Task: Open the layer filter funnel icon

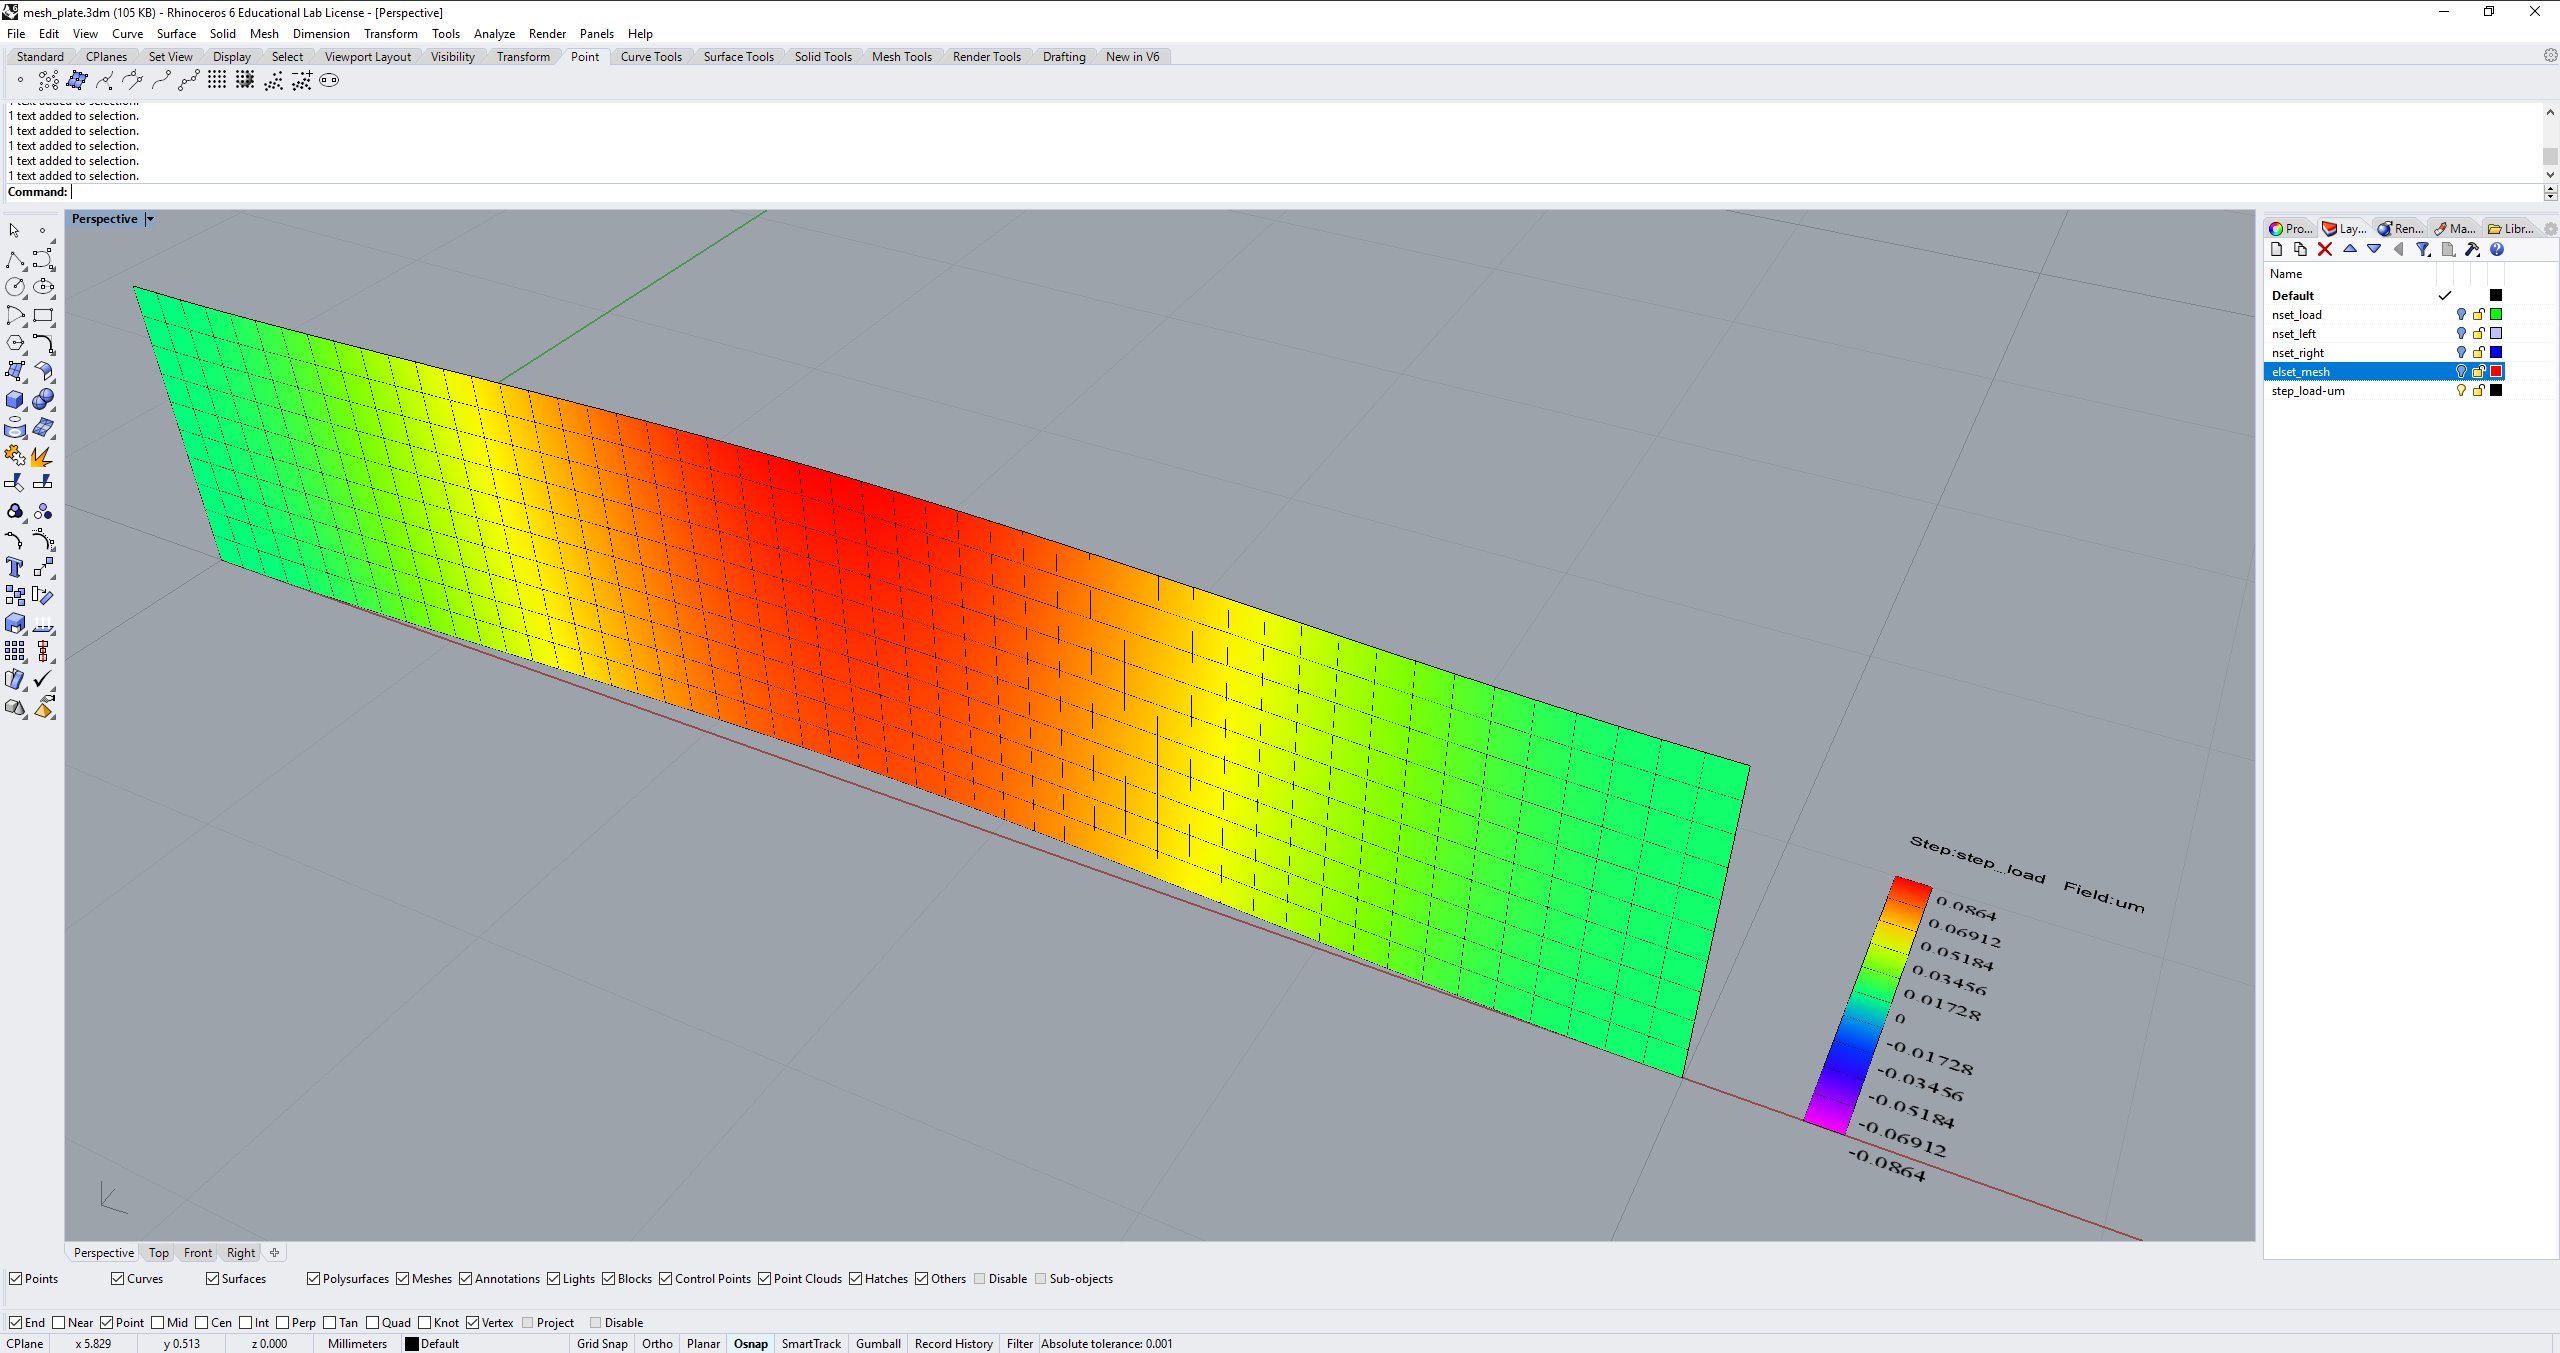Action: tap(2422, 250)
